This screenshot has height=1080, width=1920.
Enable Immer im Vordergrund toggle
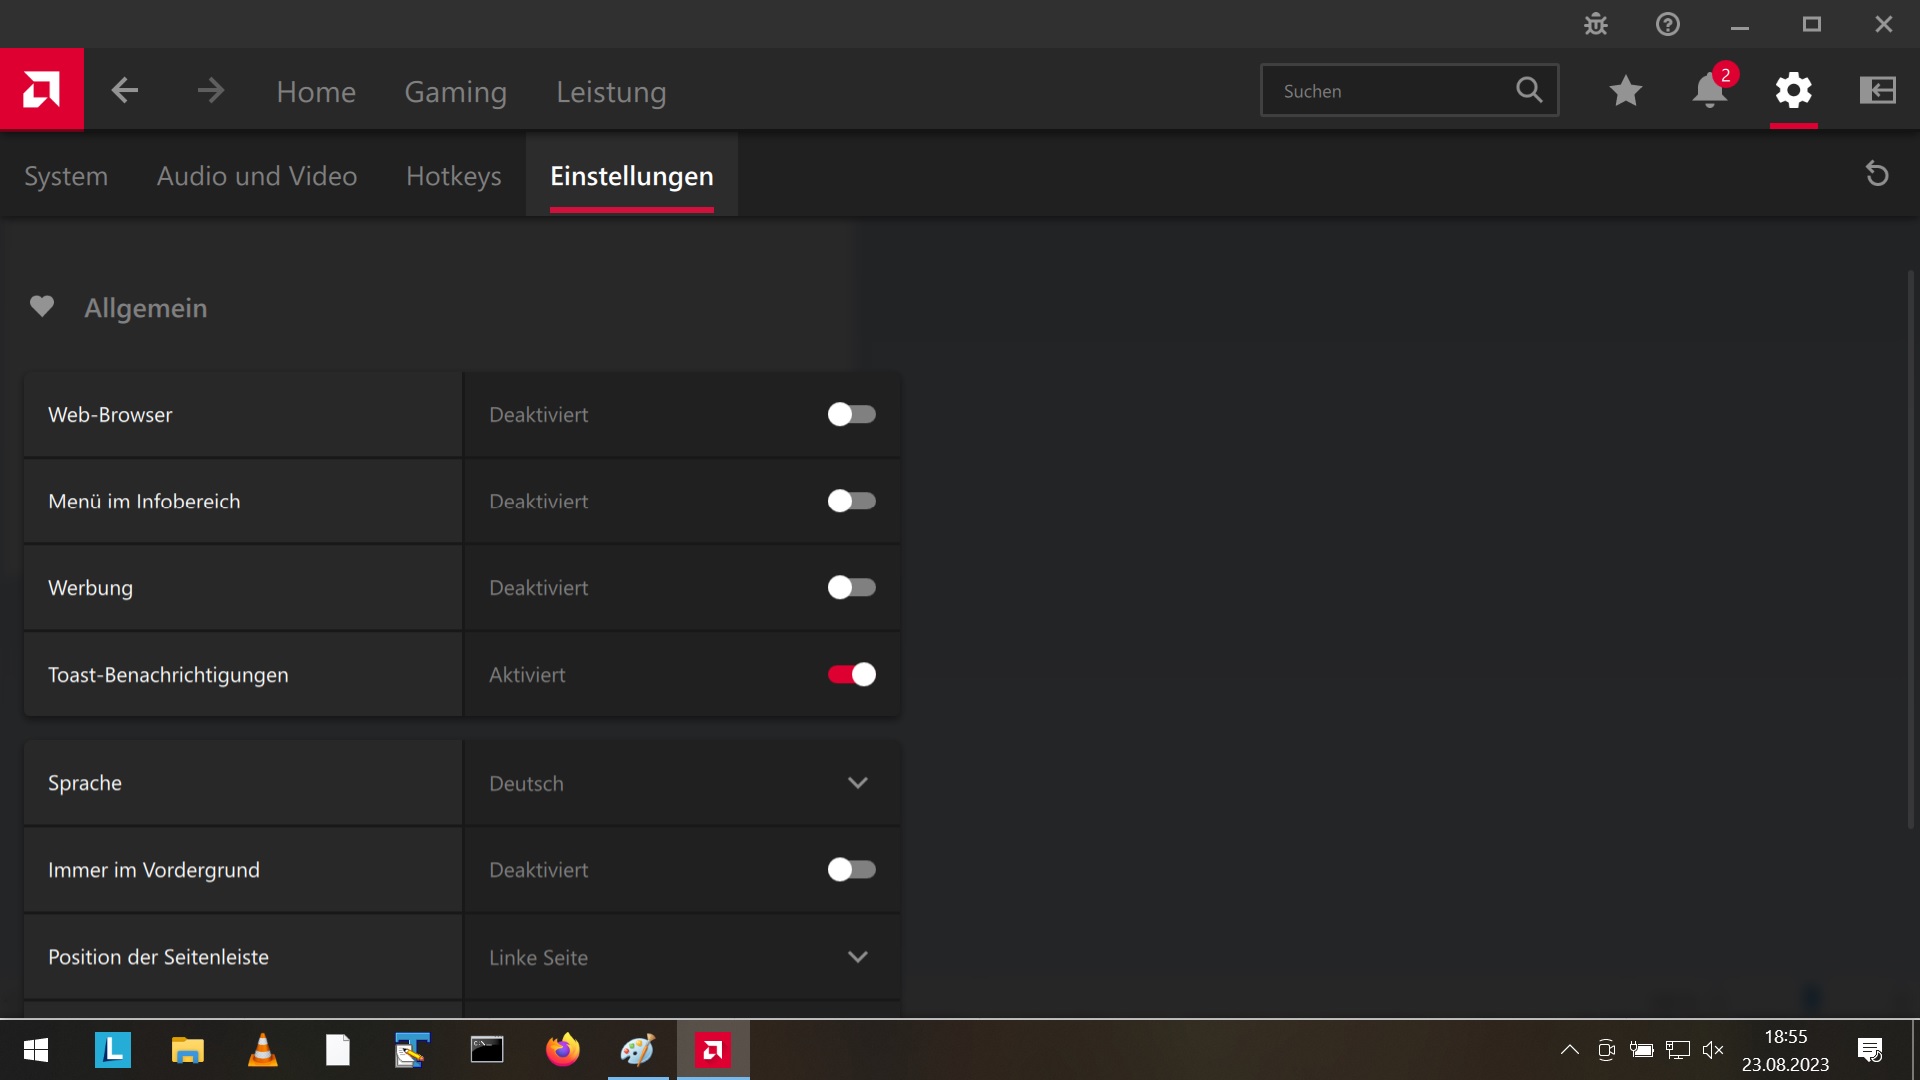(851, 870)
